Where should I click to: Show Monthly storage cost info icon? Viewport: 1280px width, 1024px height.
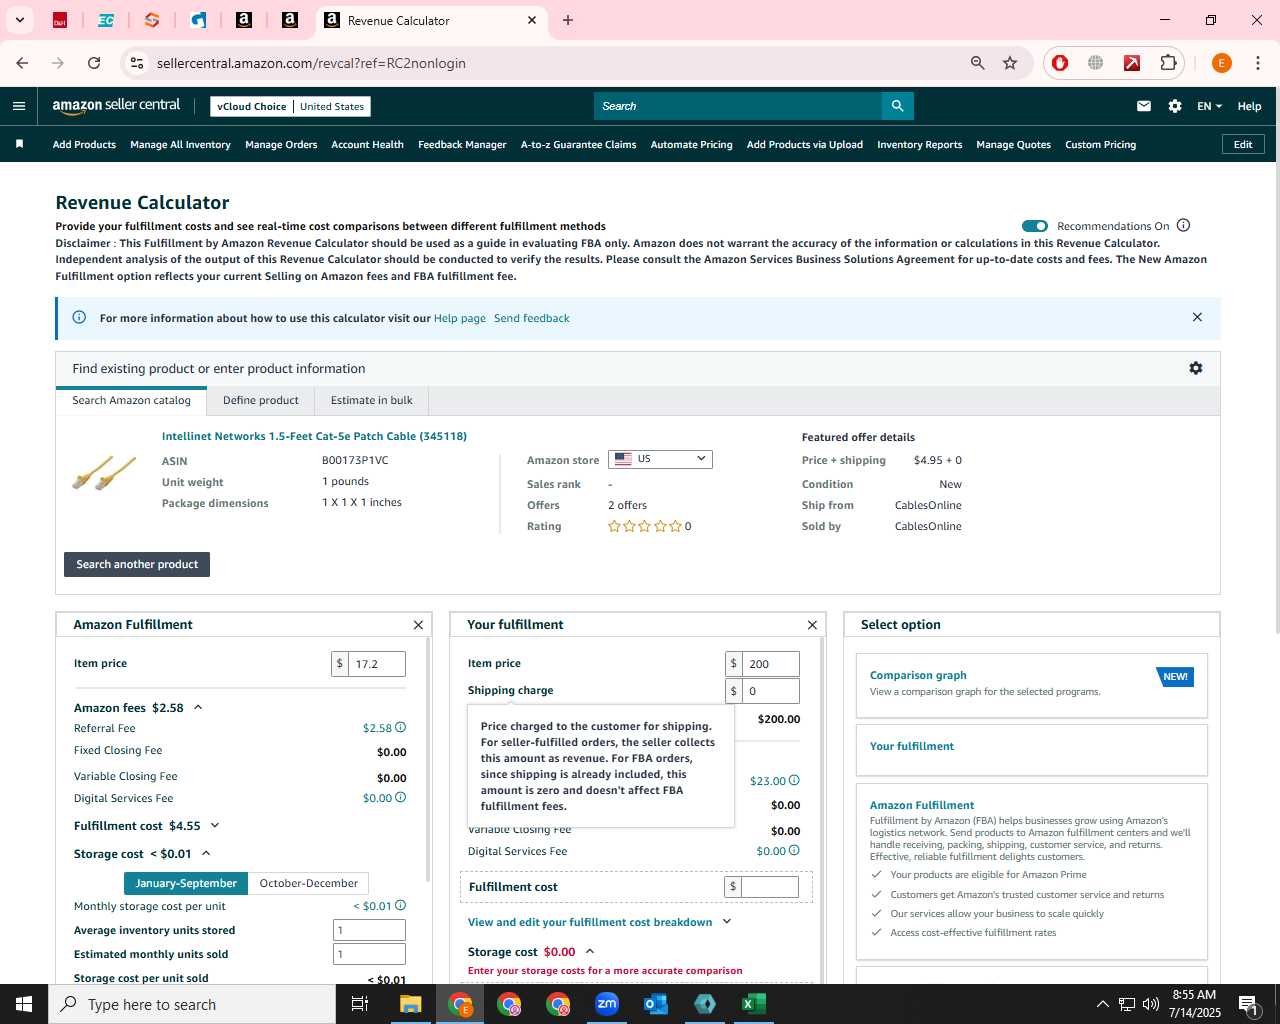pos(400,905)
